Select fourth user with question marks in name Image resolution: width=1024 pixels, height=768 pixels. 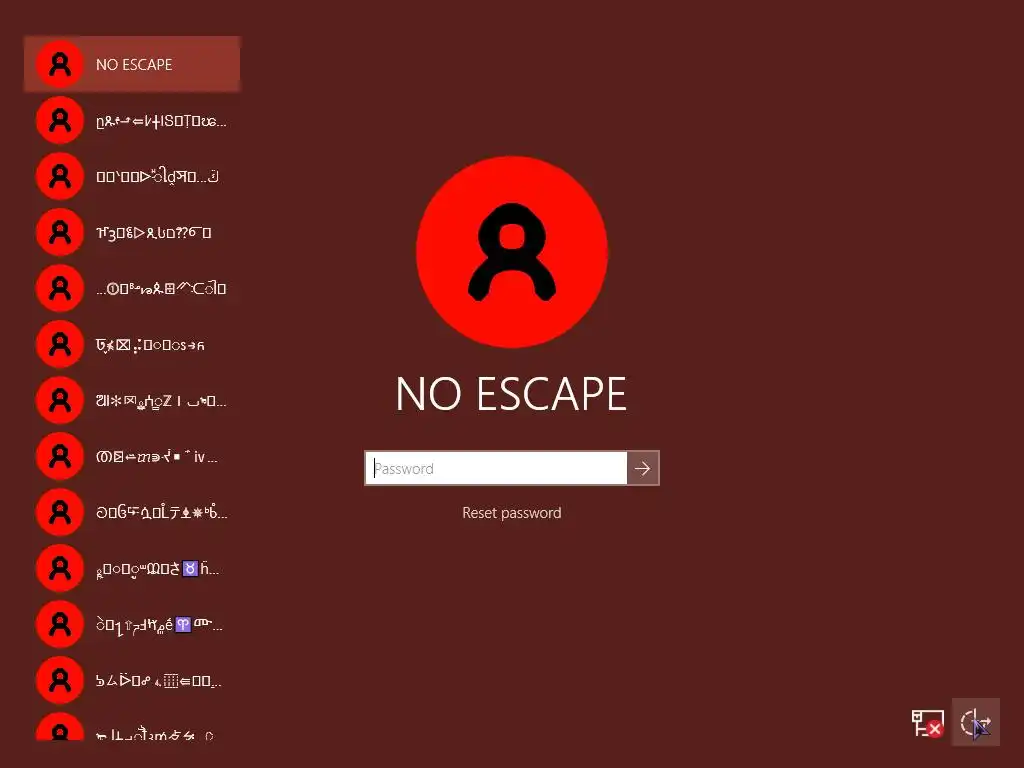point(132,232)
